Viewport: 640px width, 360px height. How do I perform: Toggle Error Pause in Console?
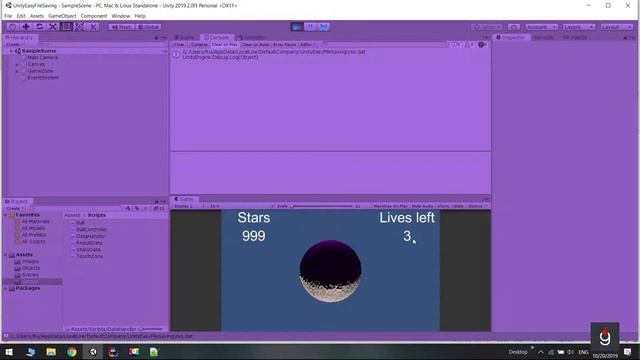[285, 44]
